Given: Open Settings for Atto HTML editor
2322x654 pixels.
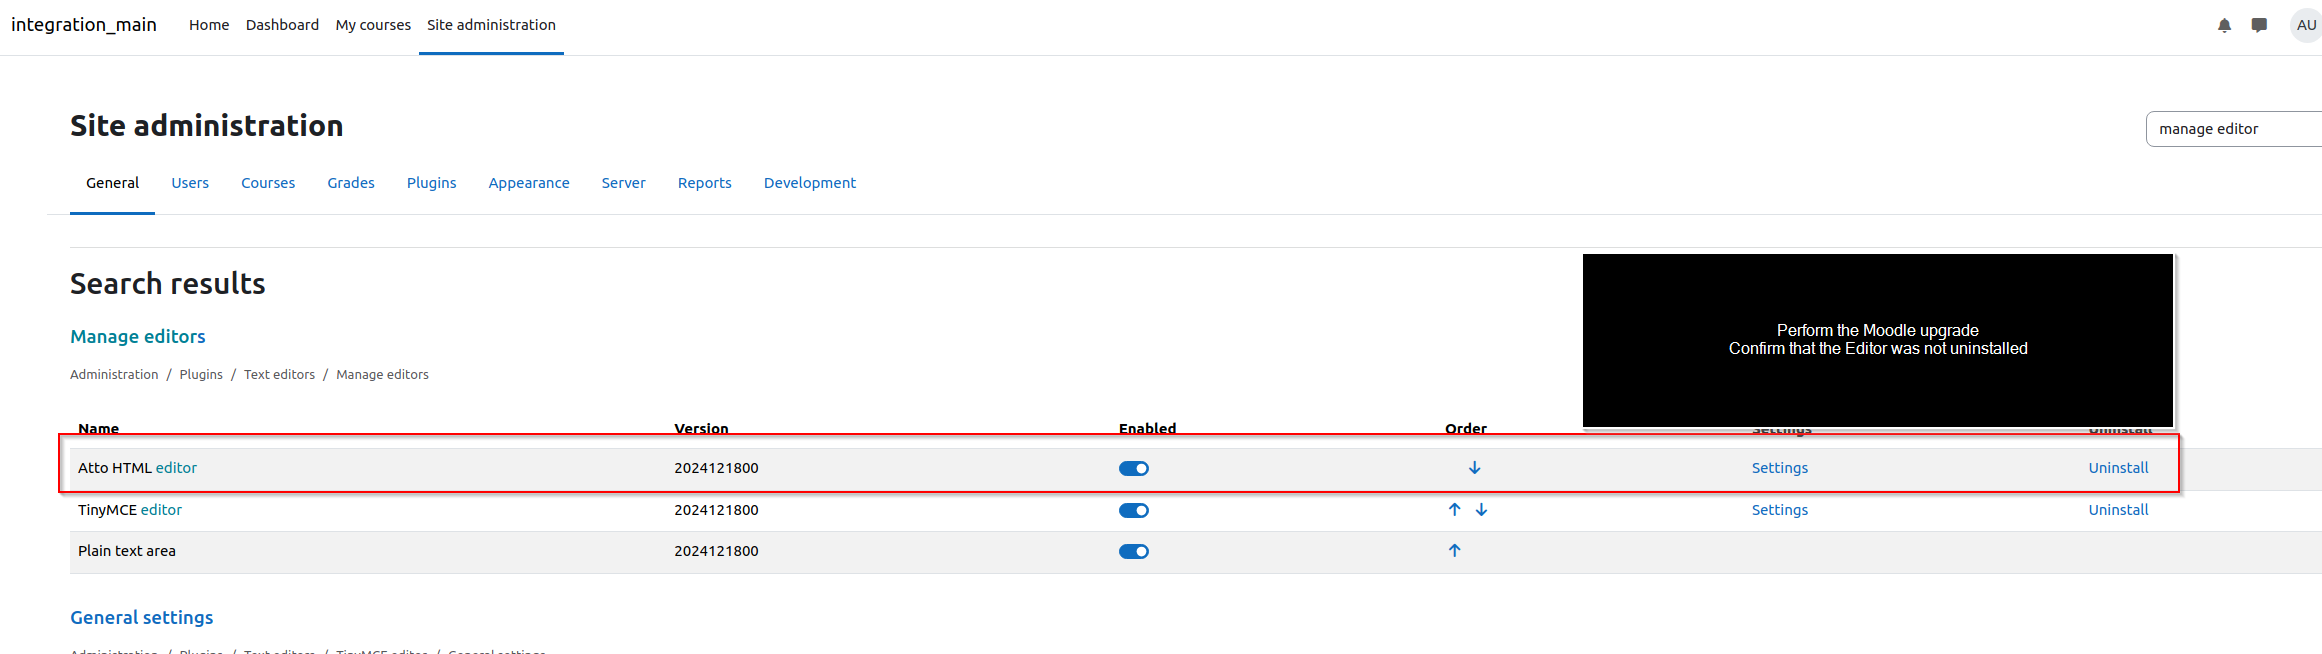Looking at the screenshot, I should tap(1780, 468).
